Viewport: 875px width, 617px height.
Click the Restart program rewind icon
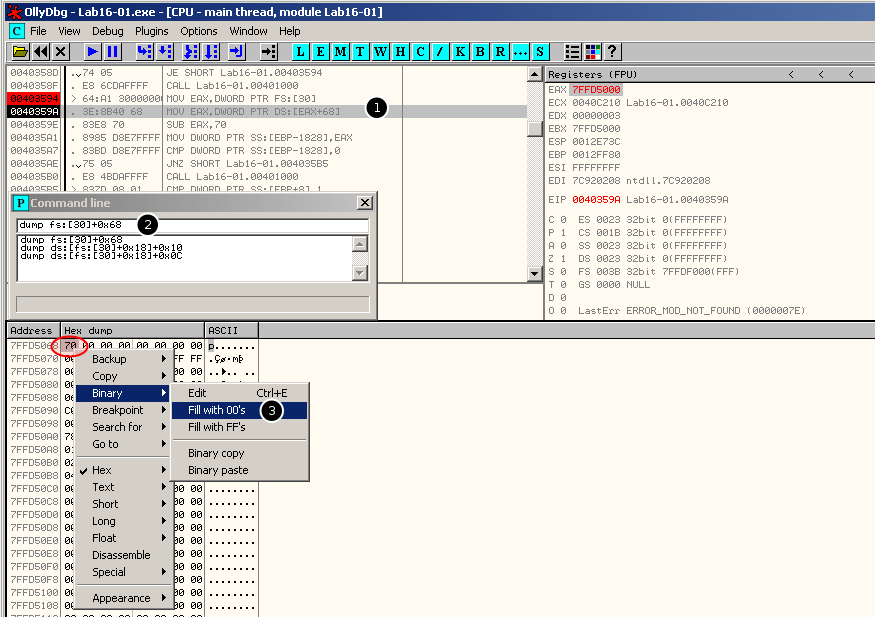coord(41,51)
